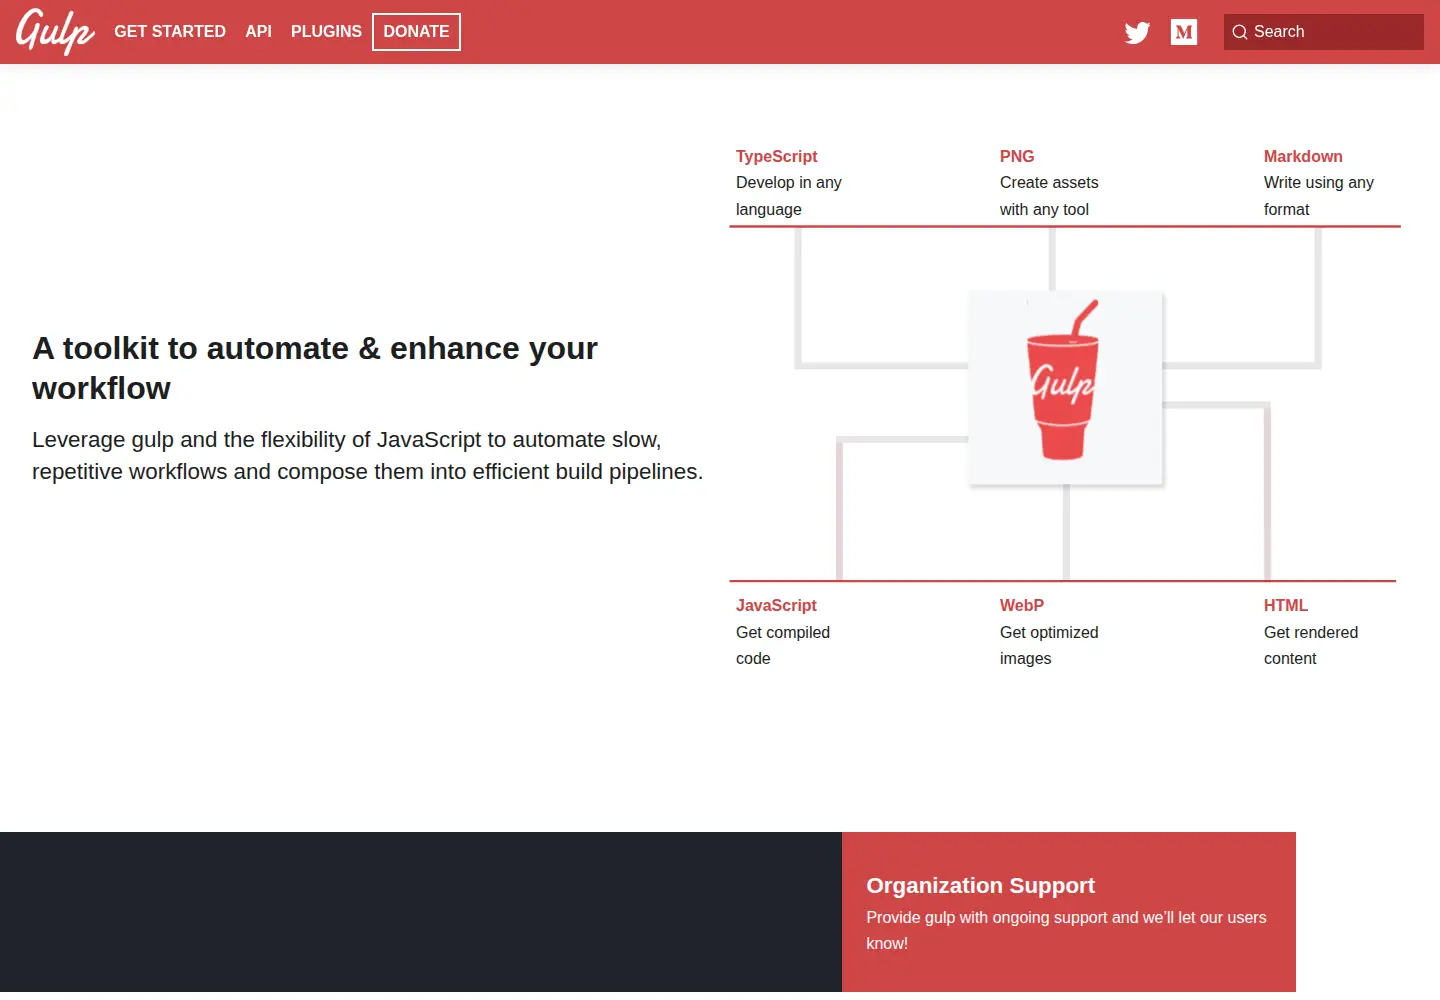
Task: Click the Gulp logo in navbar
Action: click(55, 32)
